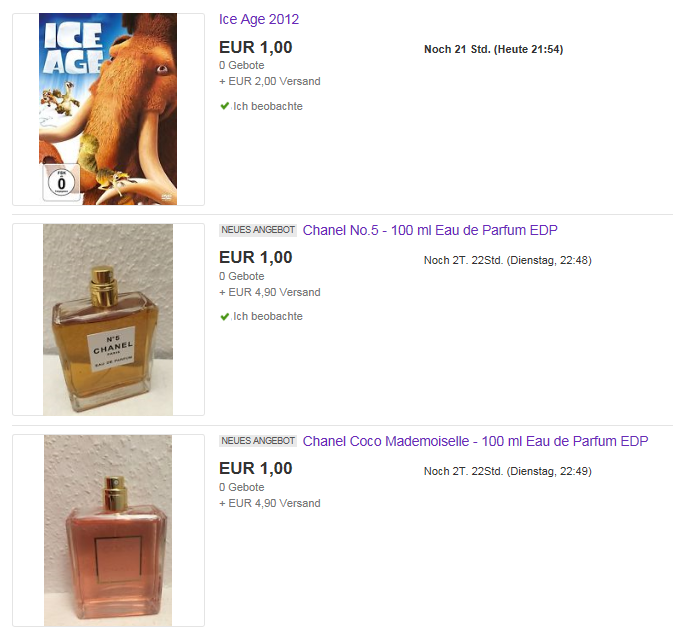
Task: Click EUR 1,00 price of Coco Mademoiselle
Action: 256,468
